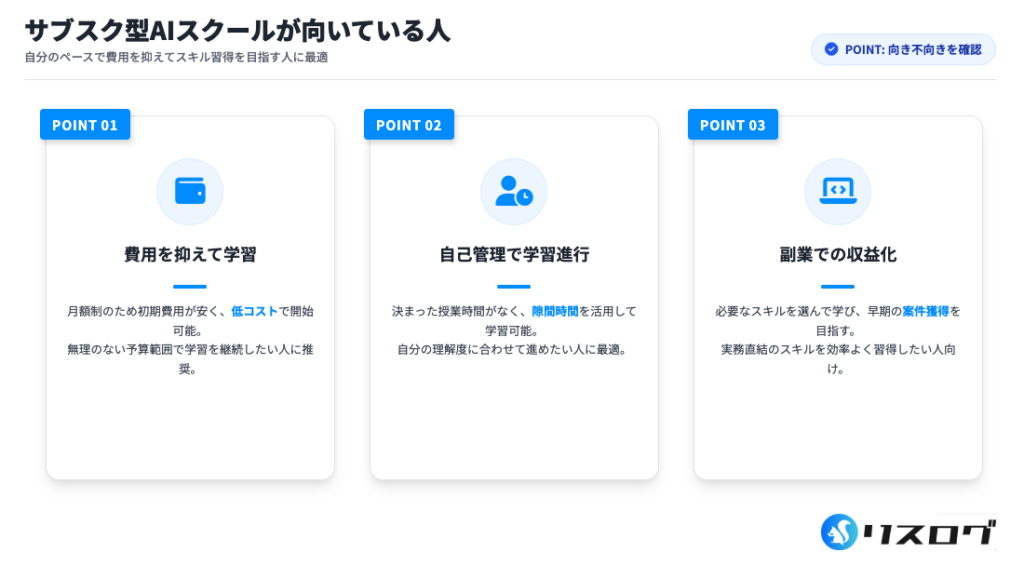Click the main title サブスク型AIスクールが向いている人

pos(237,30)
